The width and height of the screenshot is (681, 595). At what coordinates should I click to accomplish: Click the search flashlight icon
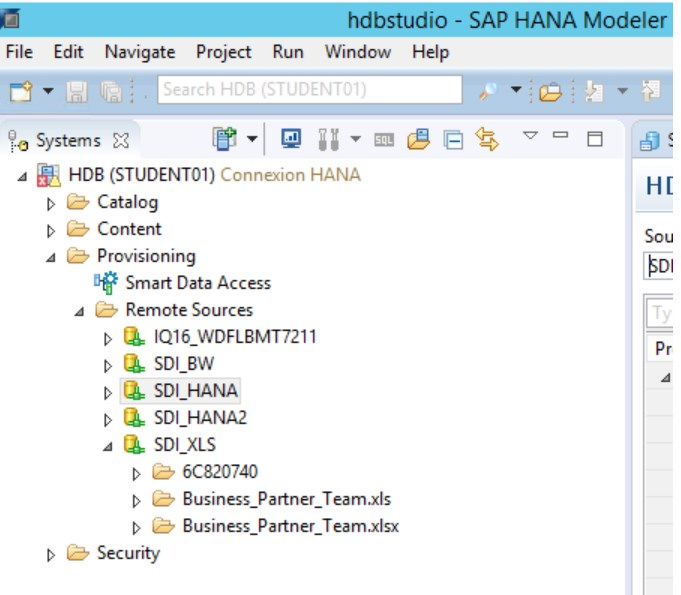488,91
